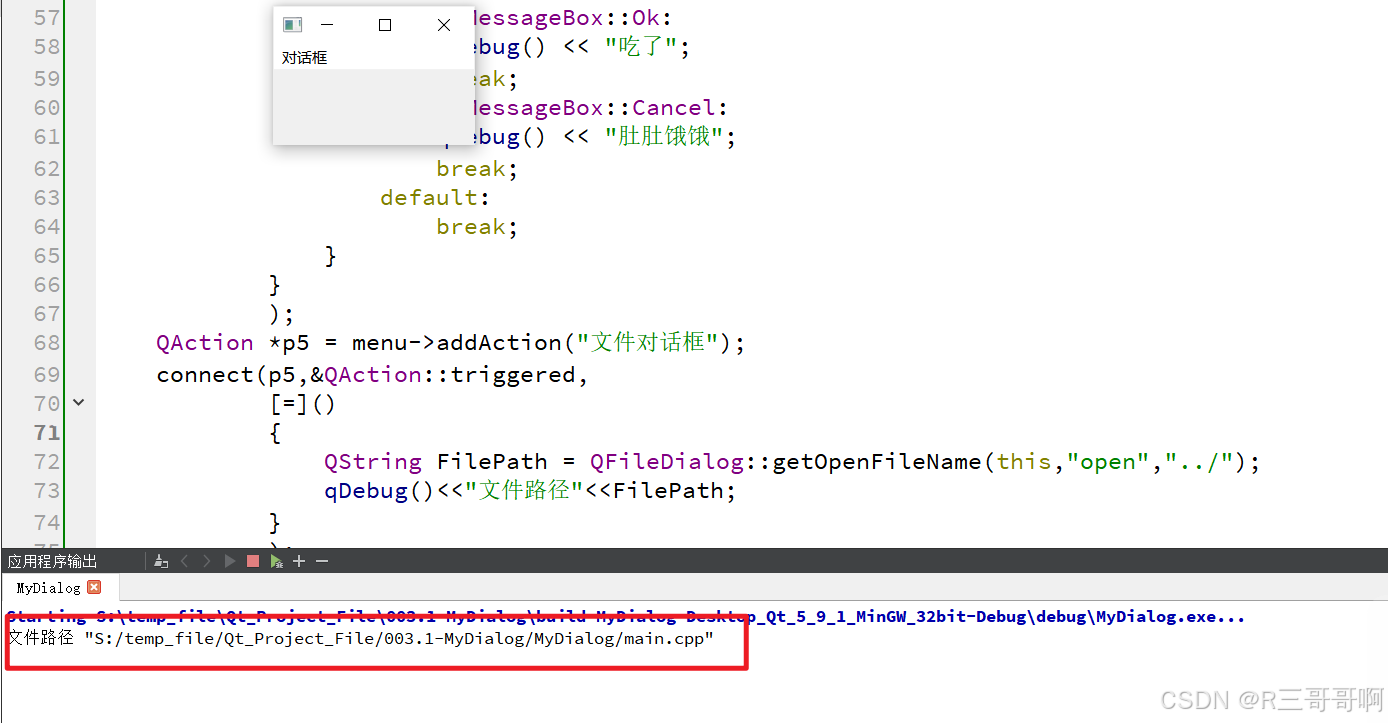Click the default: keyword line

point(435,198)
